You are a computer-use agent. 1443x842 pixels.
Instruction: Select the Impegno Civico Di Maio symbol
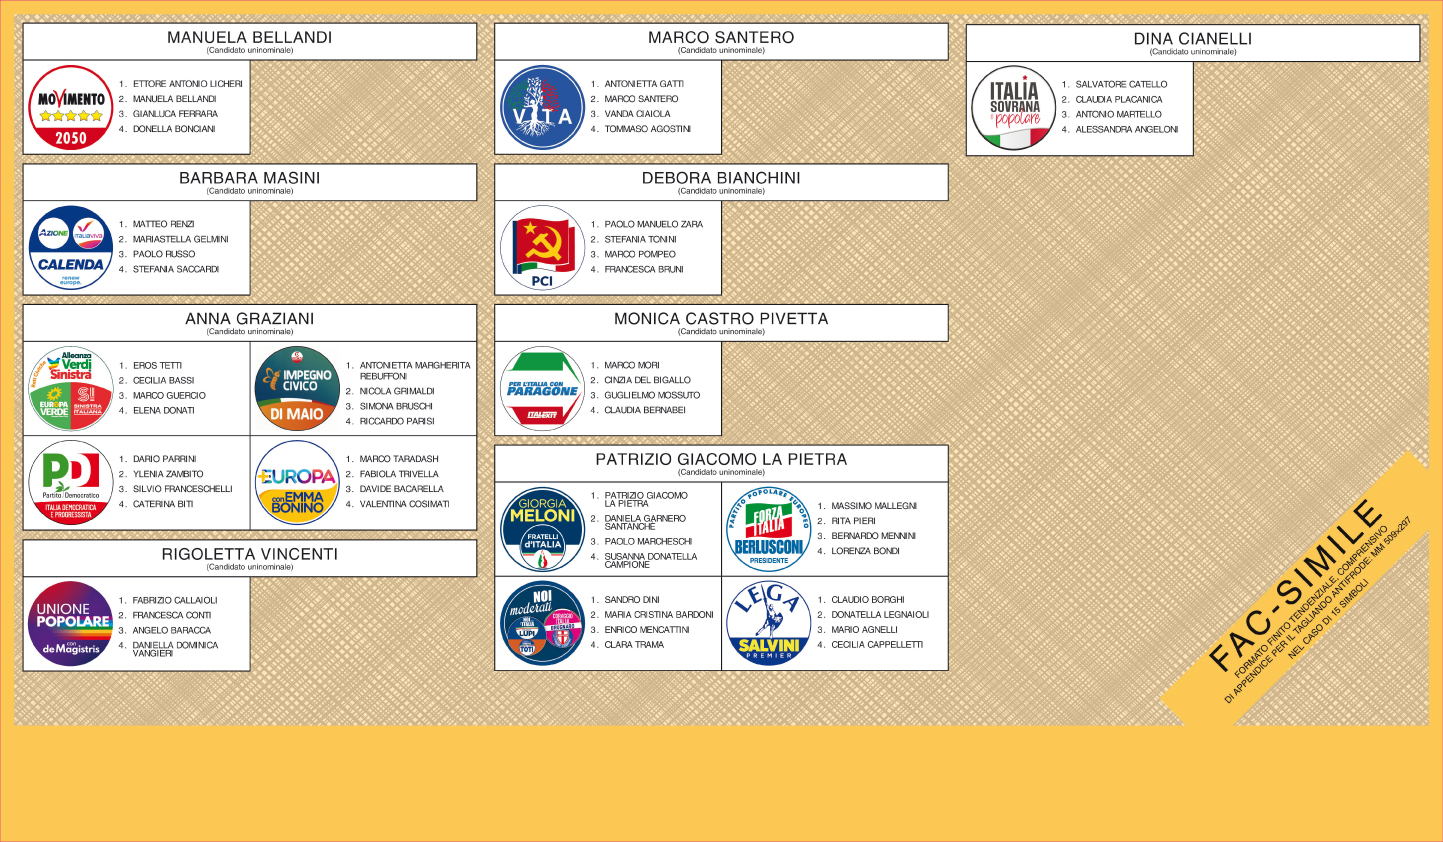coord(297,389)
